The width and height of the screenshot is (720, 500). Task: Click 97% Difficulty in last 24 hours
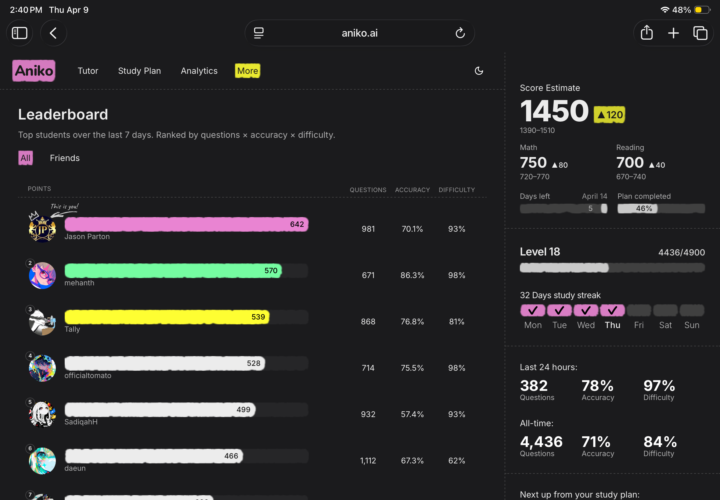659,389
